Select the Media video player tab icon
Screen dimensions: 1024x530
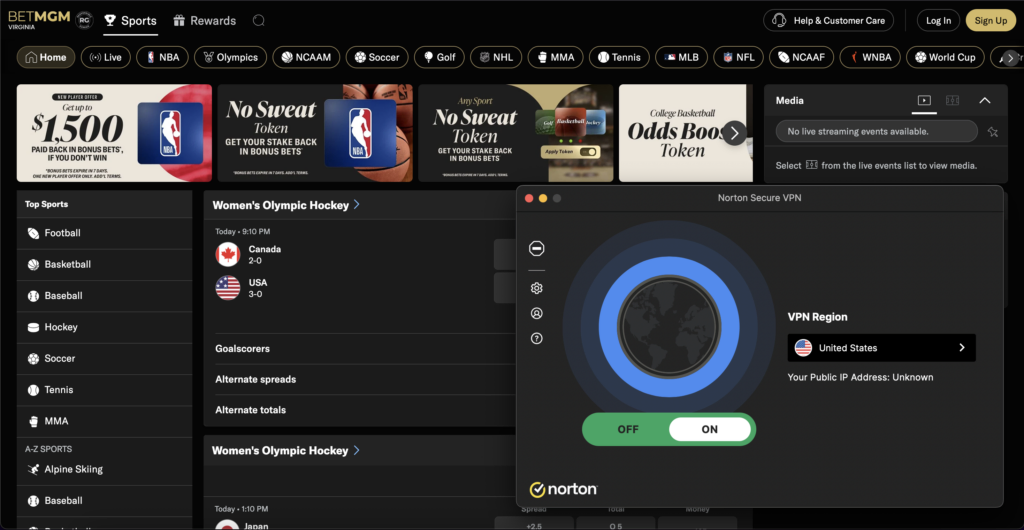[x=923, y=101]
